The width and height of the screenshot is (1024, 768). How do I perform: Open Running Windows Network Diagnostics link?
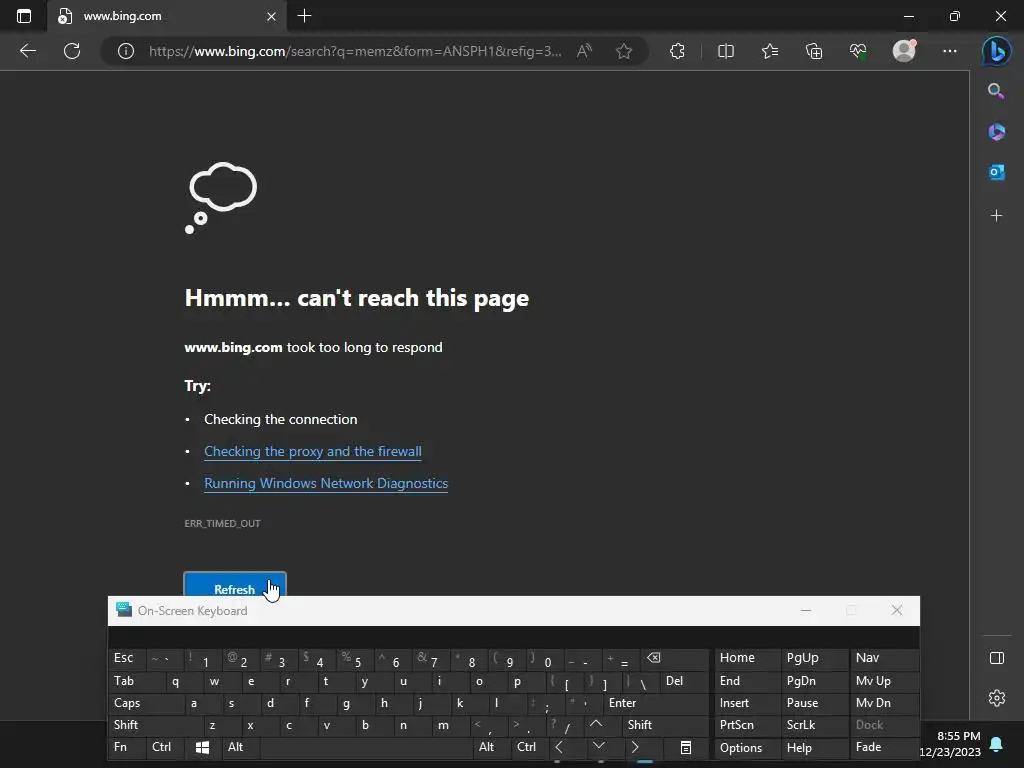tap(326, 483)
